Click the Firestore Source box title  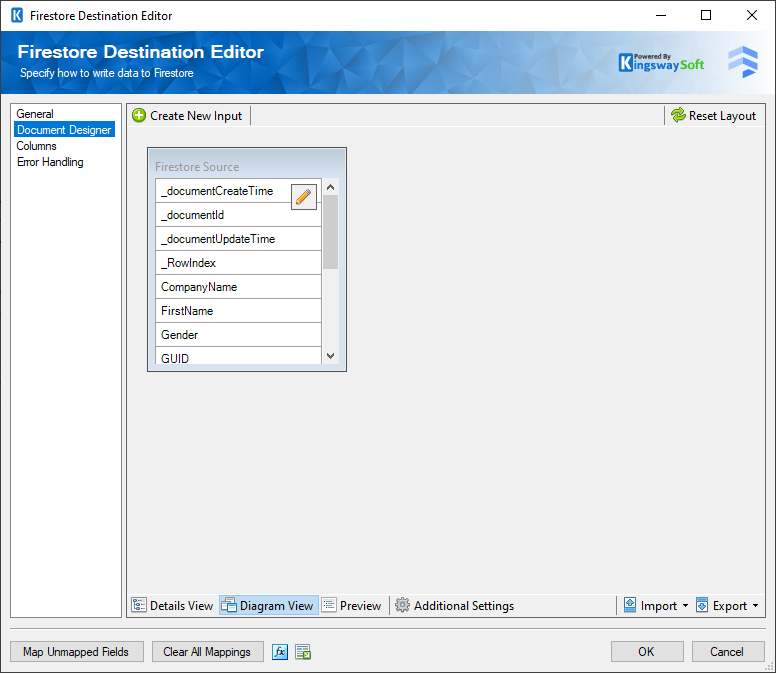pos(197,167)
